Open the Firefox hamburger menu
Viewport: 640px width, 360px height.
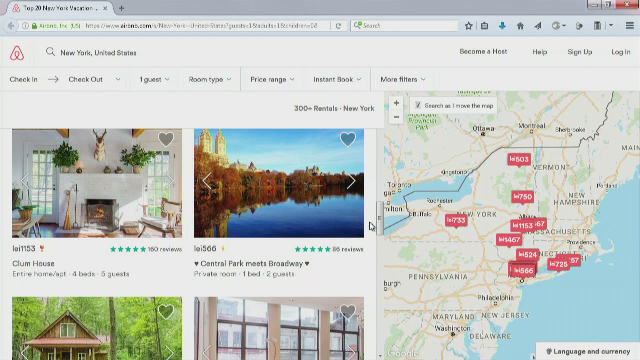(x=629, y=25)
